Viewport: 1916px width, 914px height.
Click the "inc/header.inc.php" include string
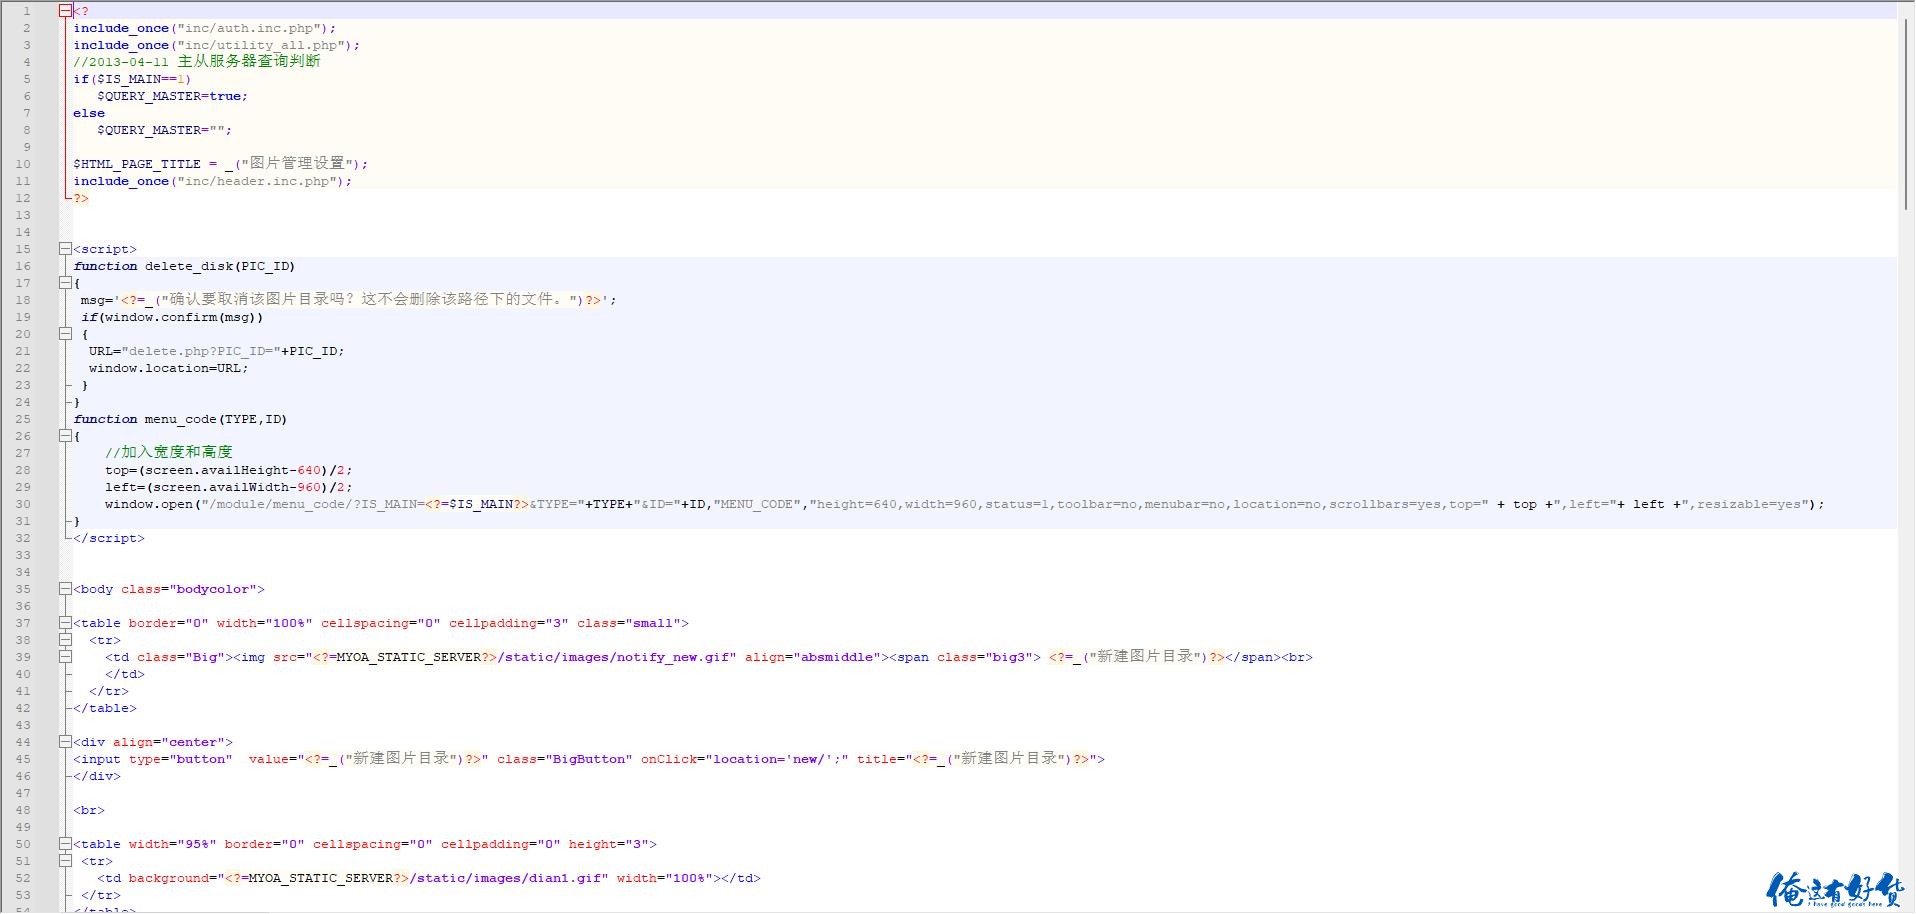coord(257,181)
